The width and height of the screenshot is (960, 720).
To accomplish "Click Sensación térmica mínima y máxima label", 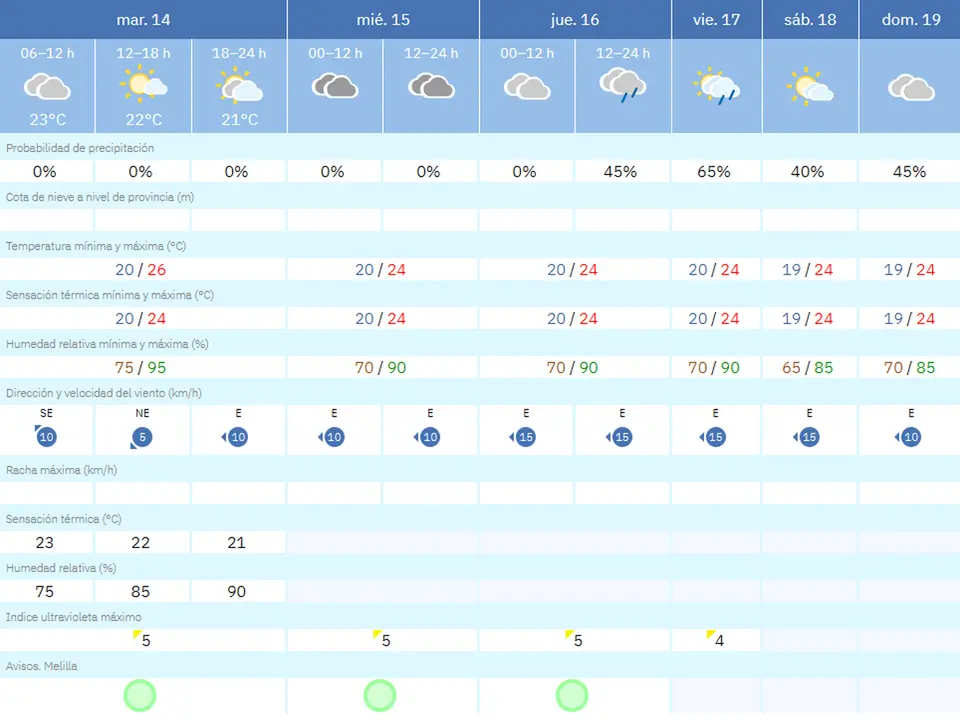I will (x=110, y=295).
